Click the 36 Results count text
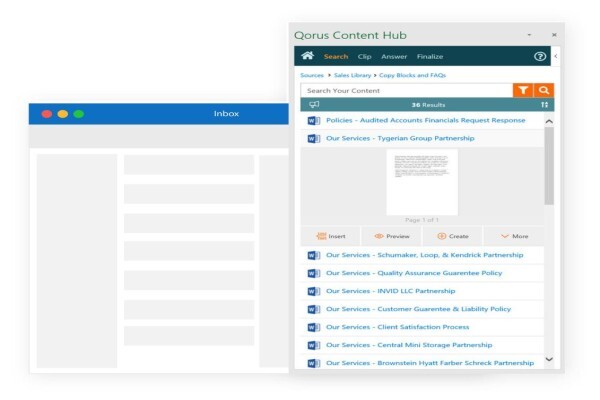Screen dimensions: 600x400 (x=428, y=105)
